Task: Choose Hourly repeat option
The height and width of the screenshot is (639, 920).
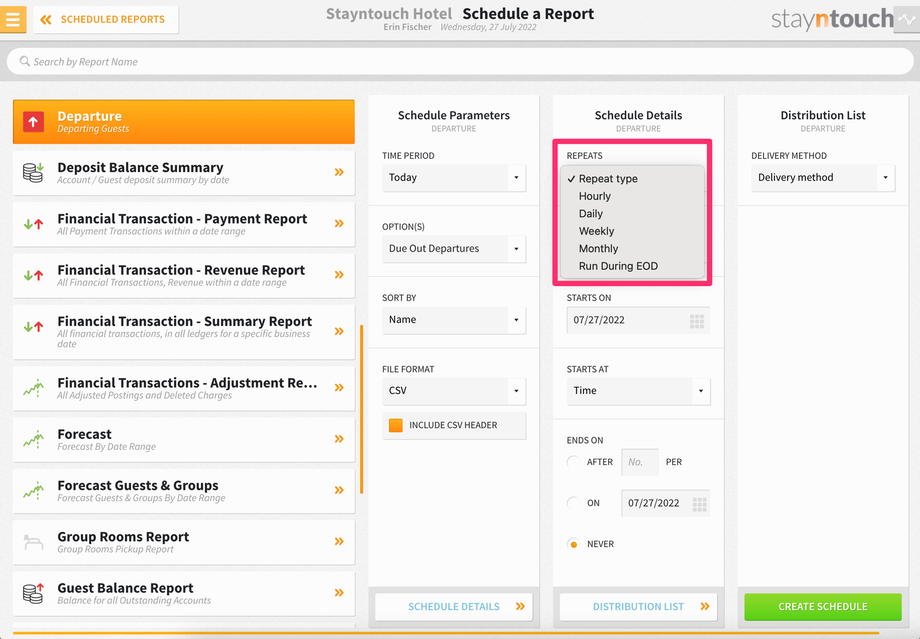Action: [x=632, y=196]
